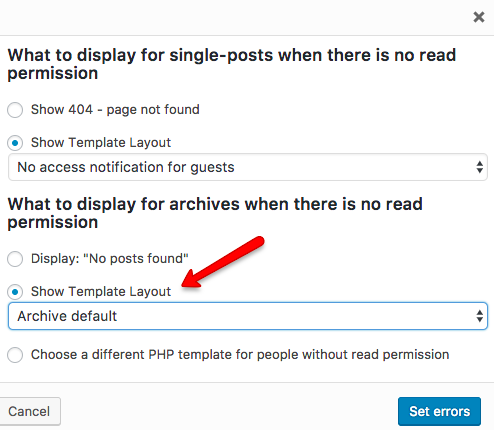Image resolution: width=494 pixels, height=430 pixels.
Task: Click the Show Template Layout label under single-posts
Action: 101,143
